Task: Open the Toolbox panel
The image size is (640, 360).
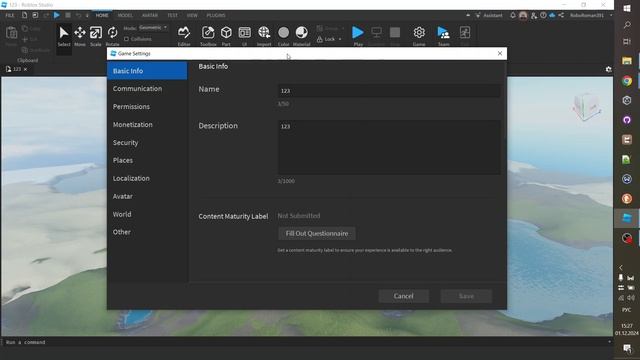Action: point(208,36)
